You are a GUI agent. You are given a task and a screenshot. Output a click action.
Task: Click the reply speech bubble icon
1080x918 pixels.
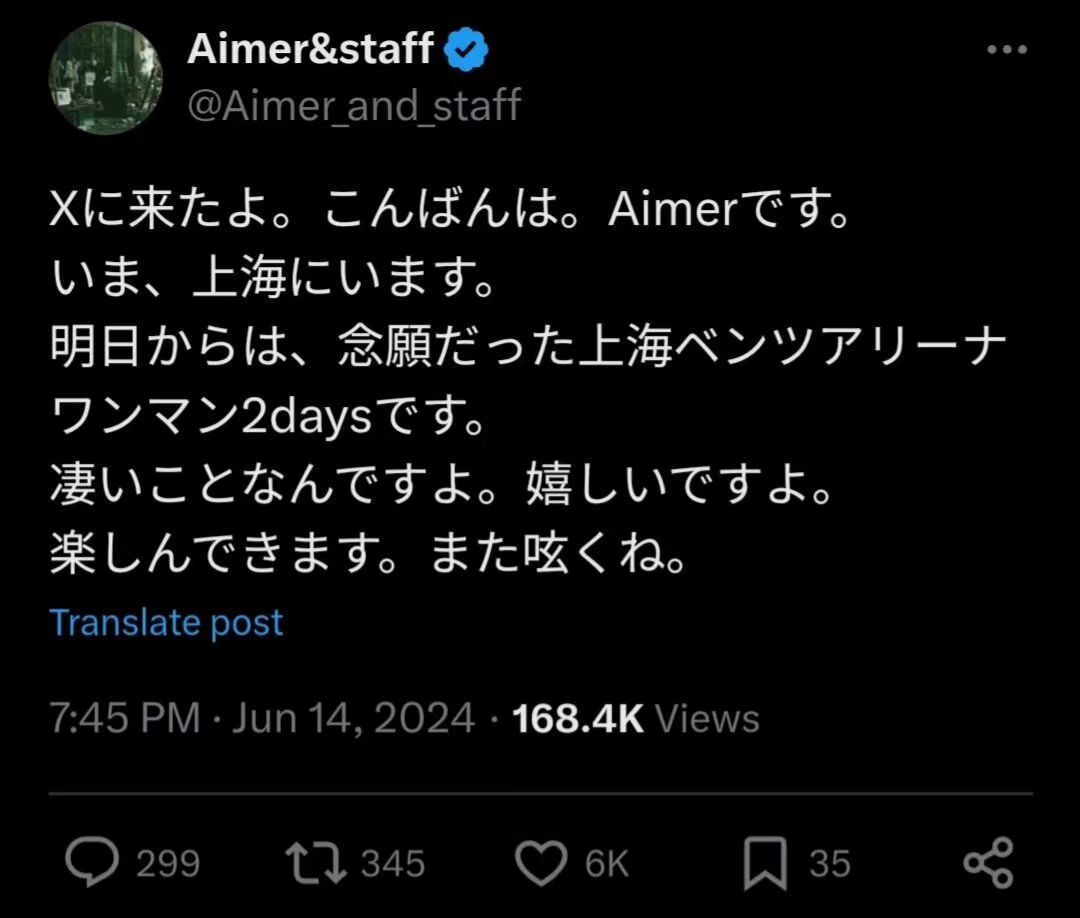pyautogui.click(x=94, y=863)
